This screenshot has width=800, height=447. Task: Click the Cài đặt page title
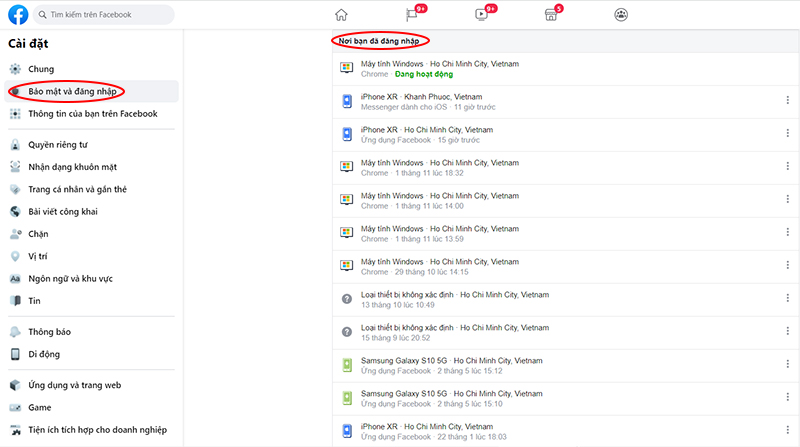tap(28, 44)
